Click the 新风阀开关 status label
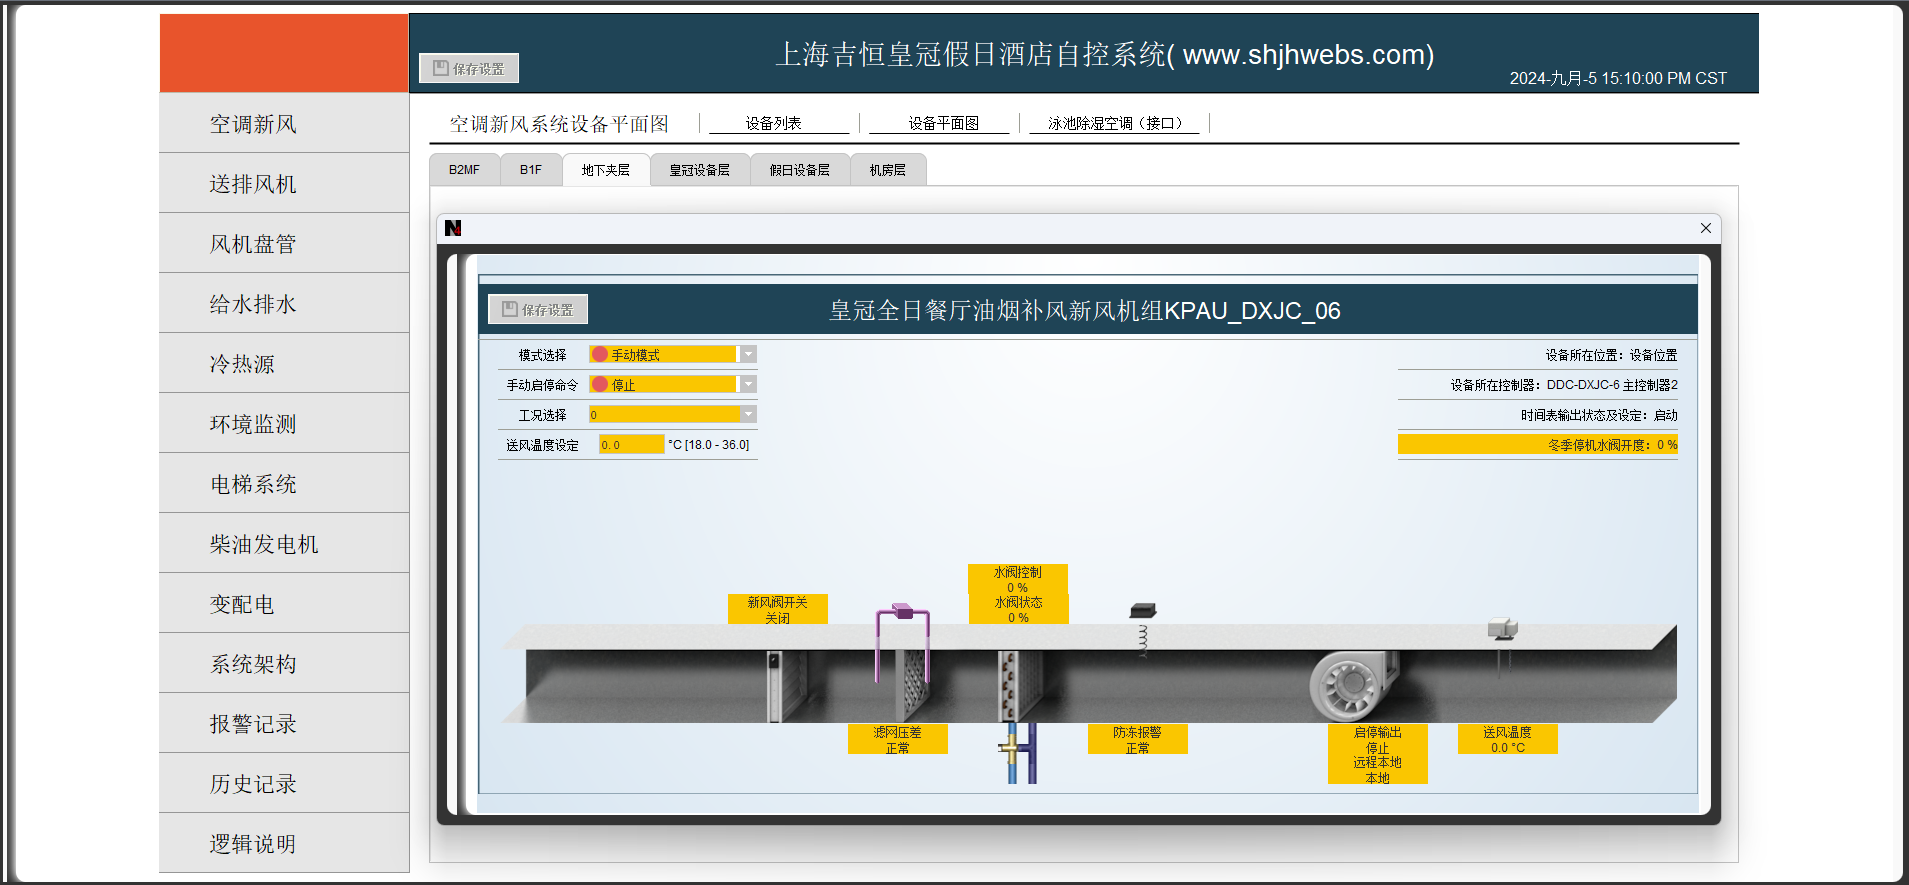The height and width of the screenshot is (885, 1909). coord(778,609)
